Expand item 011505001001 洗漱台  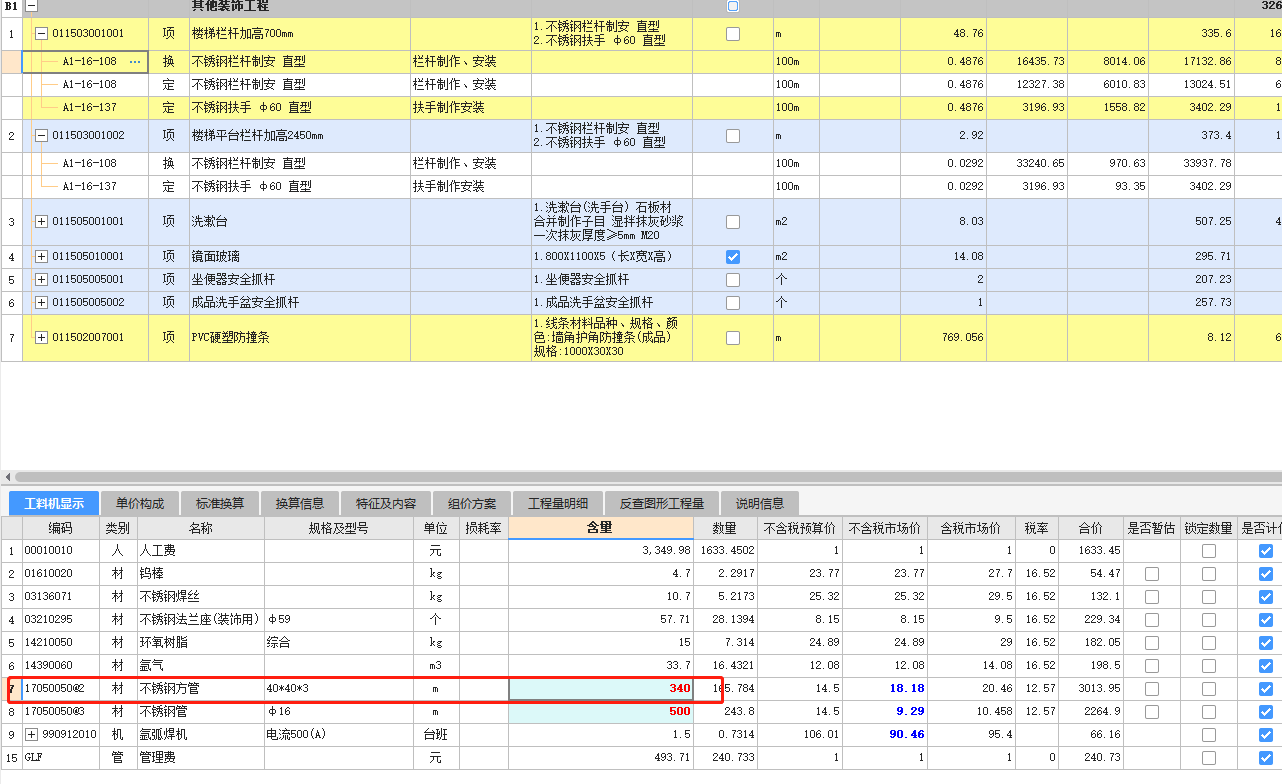pyautogui.click(x=41, y=222)
